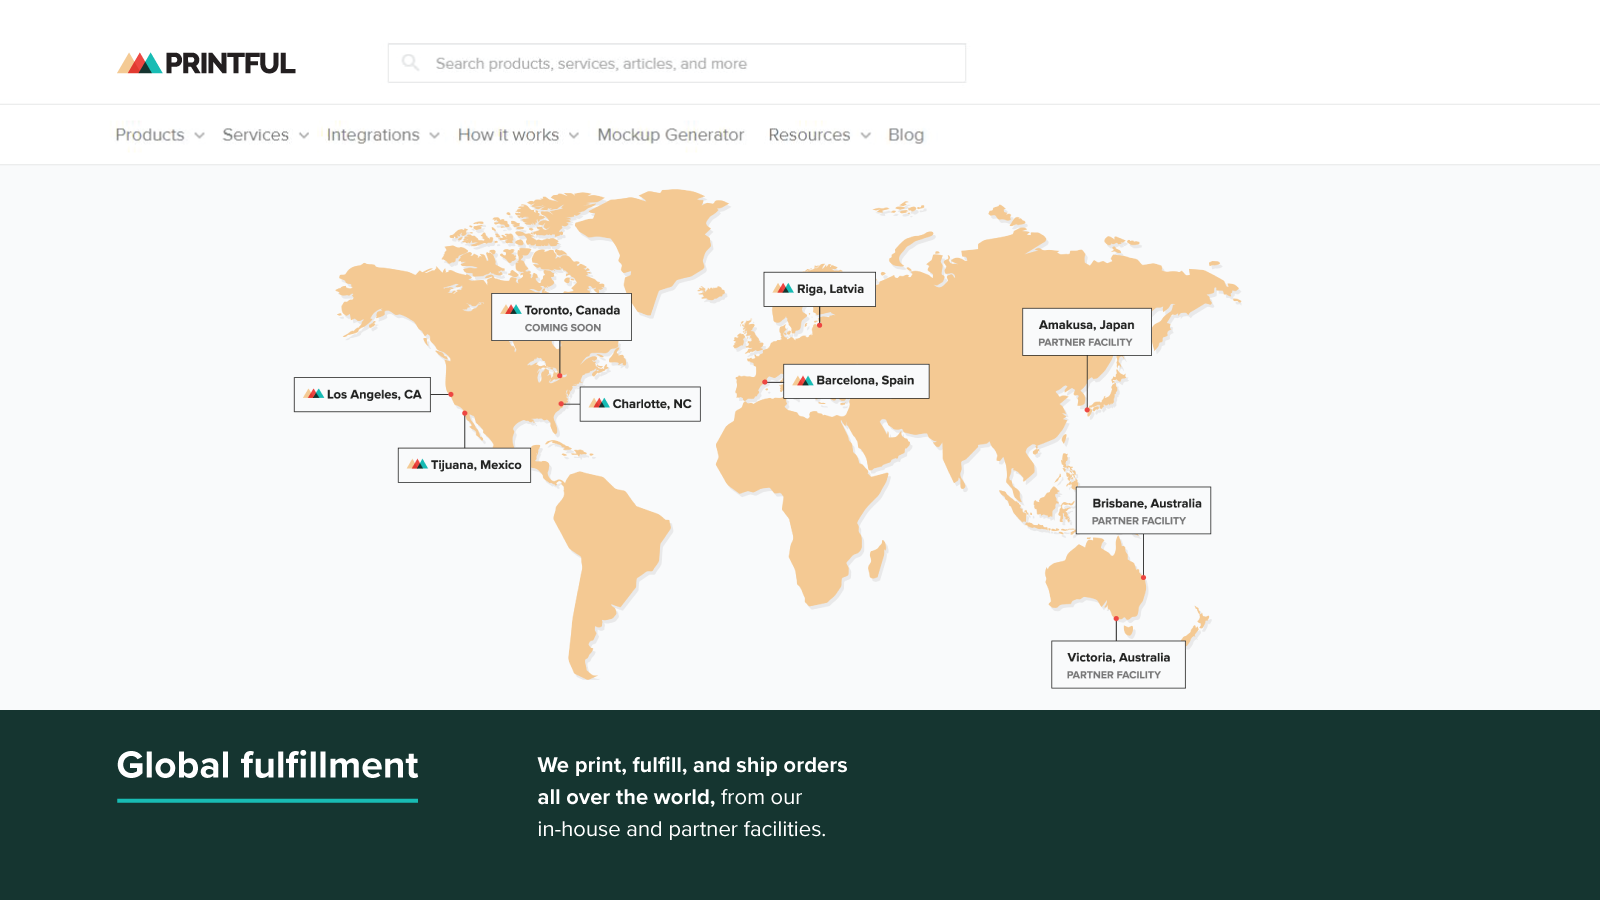
Task: Expand the Services dropdown chevron
Action: coord(304,136)
